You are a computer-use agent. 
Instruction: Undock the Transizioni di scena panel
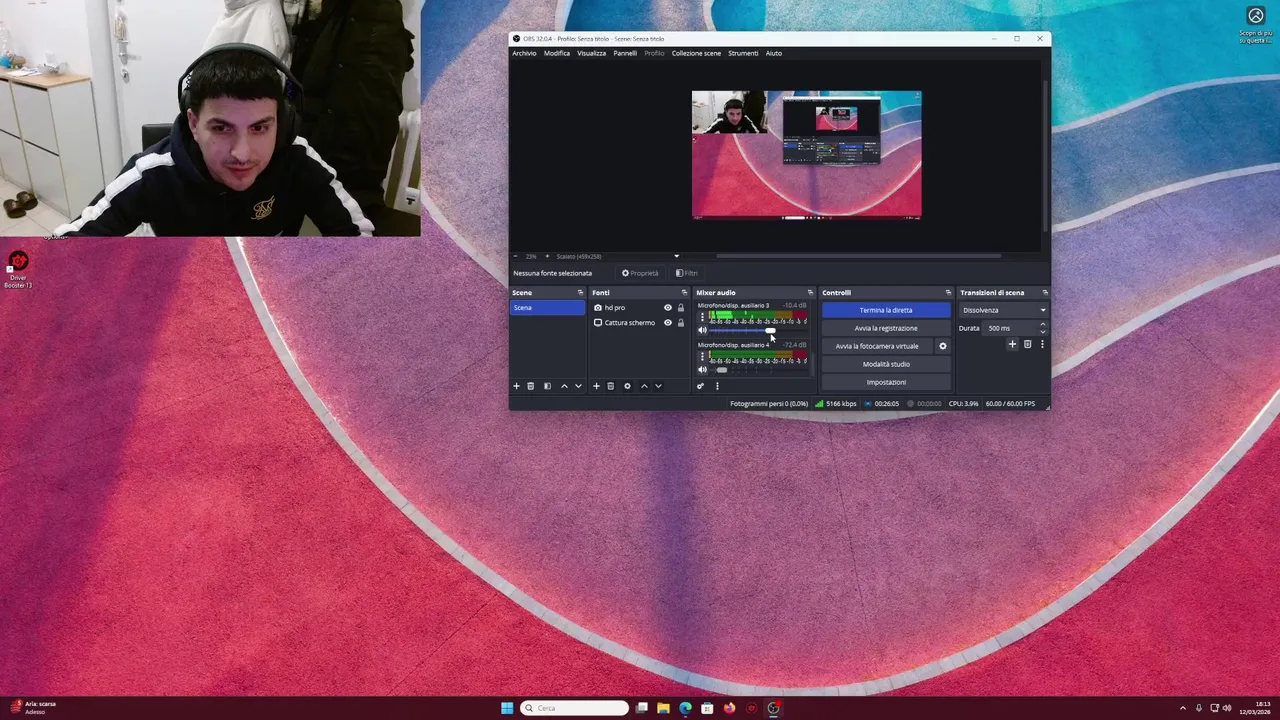pyautogui.click(x=1045, y=293)
